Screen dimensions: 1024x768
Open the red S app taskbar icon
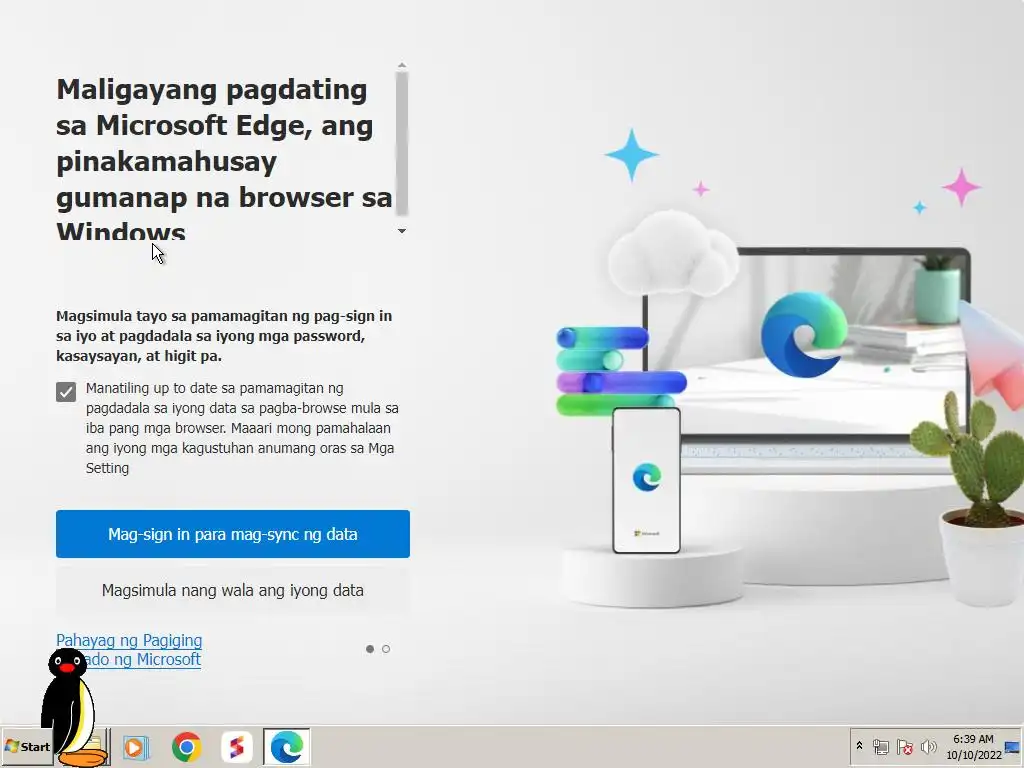coord(236,746)
